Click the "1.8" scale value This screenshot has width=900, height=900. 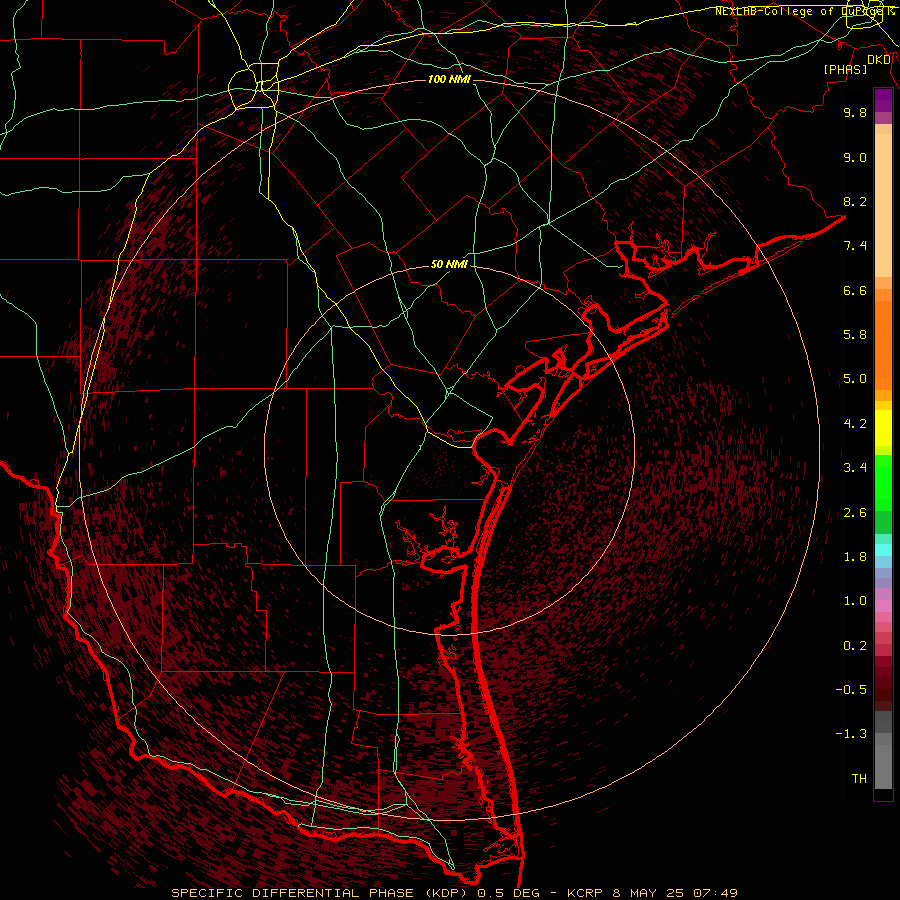pos(855,557)
